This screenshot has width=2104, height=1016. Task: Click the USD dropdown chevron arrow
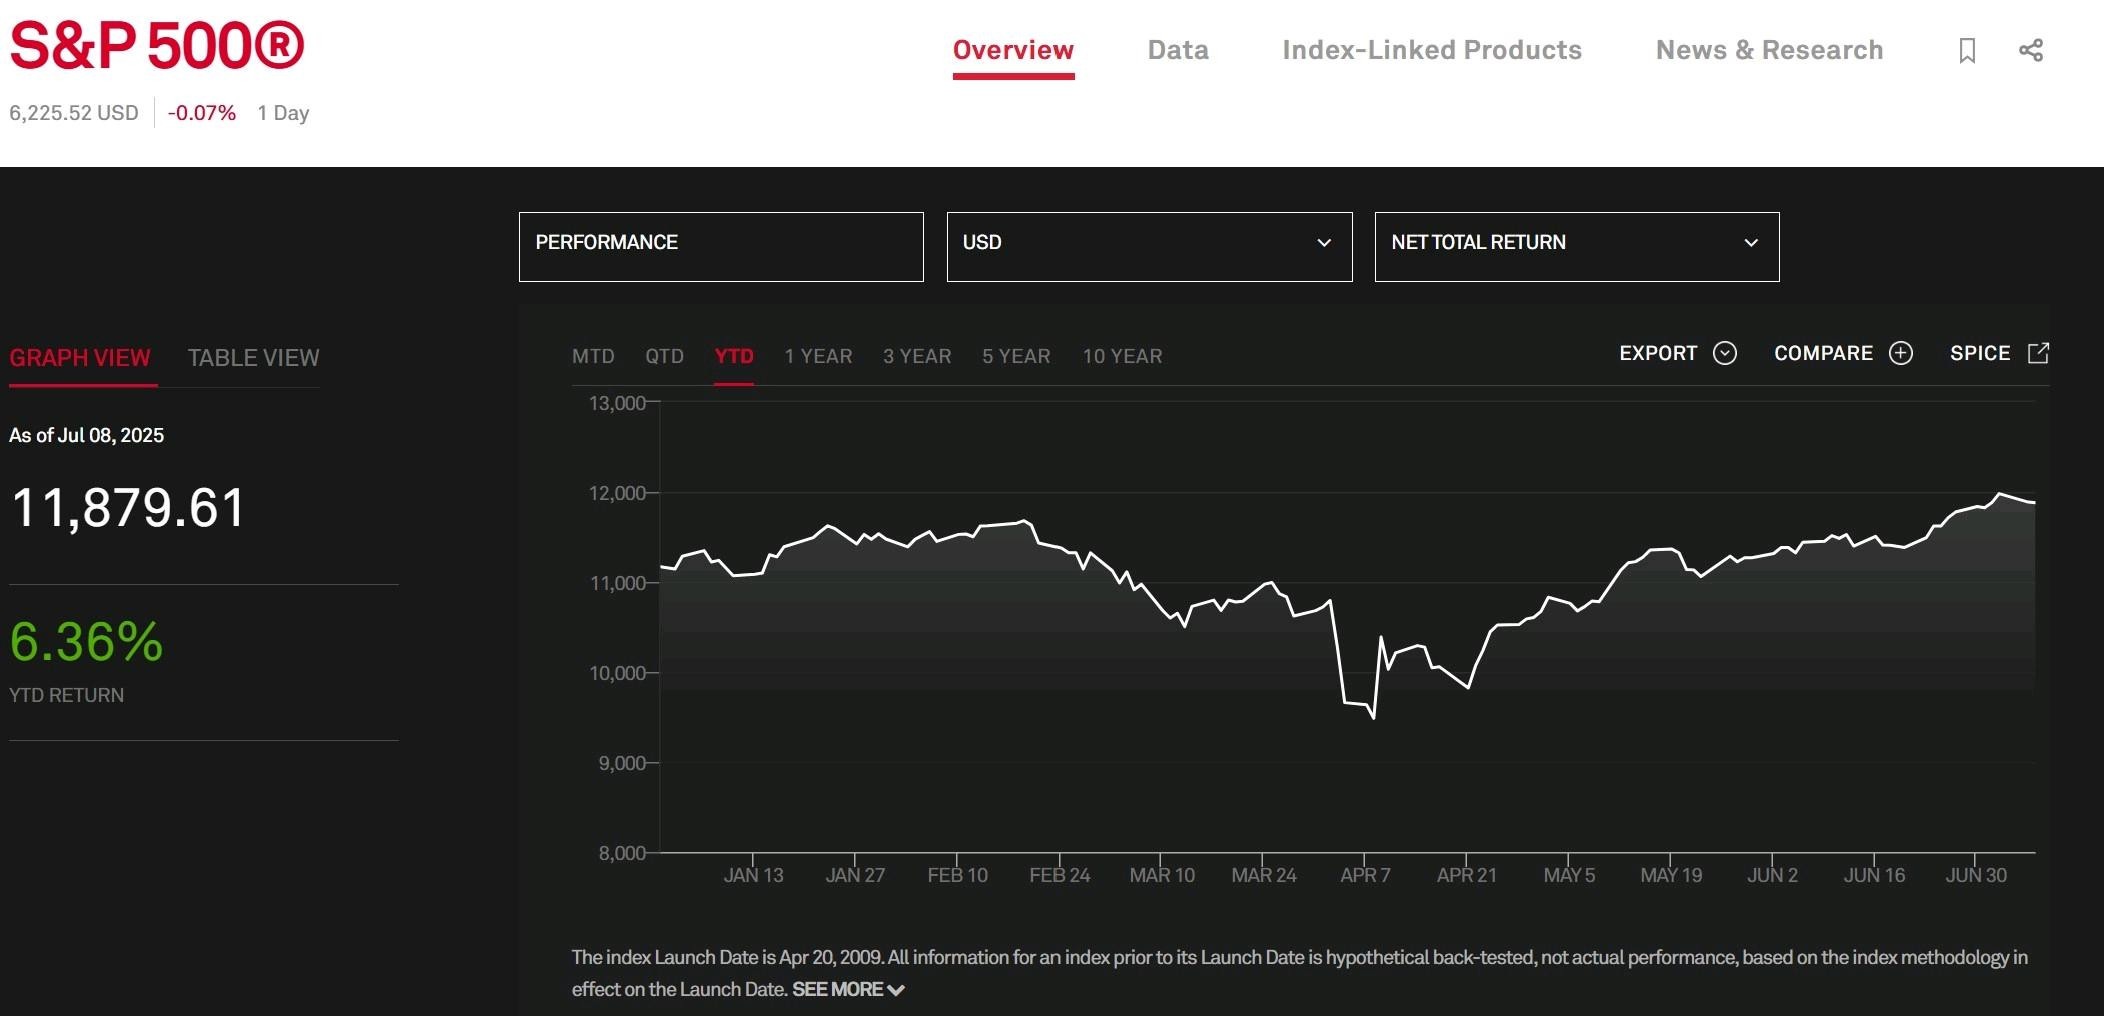point(1324,243)
